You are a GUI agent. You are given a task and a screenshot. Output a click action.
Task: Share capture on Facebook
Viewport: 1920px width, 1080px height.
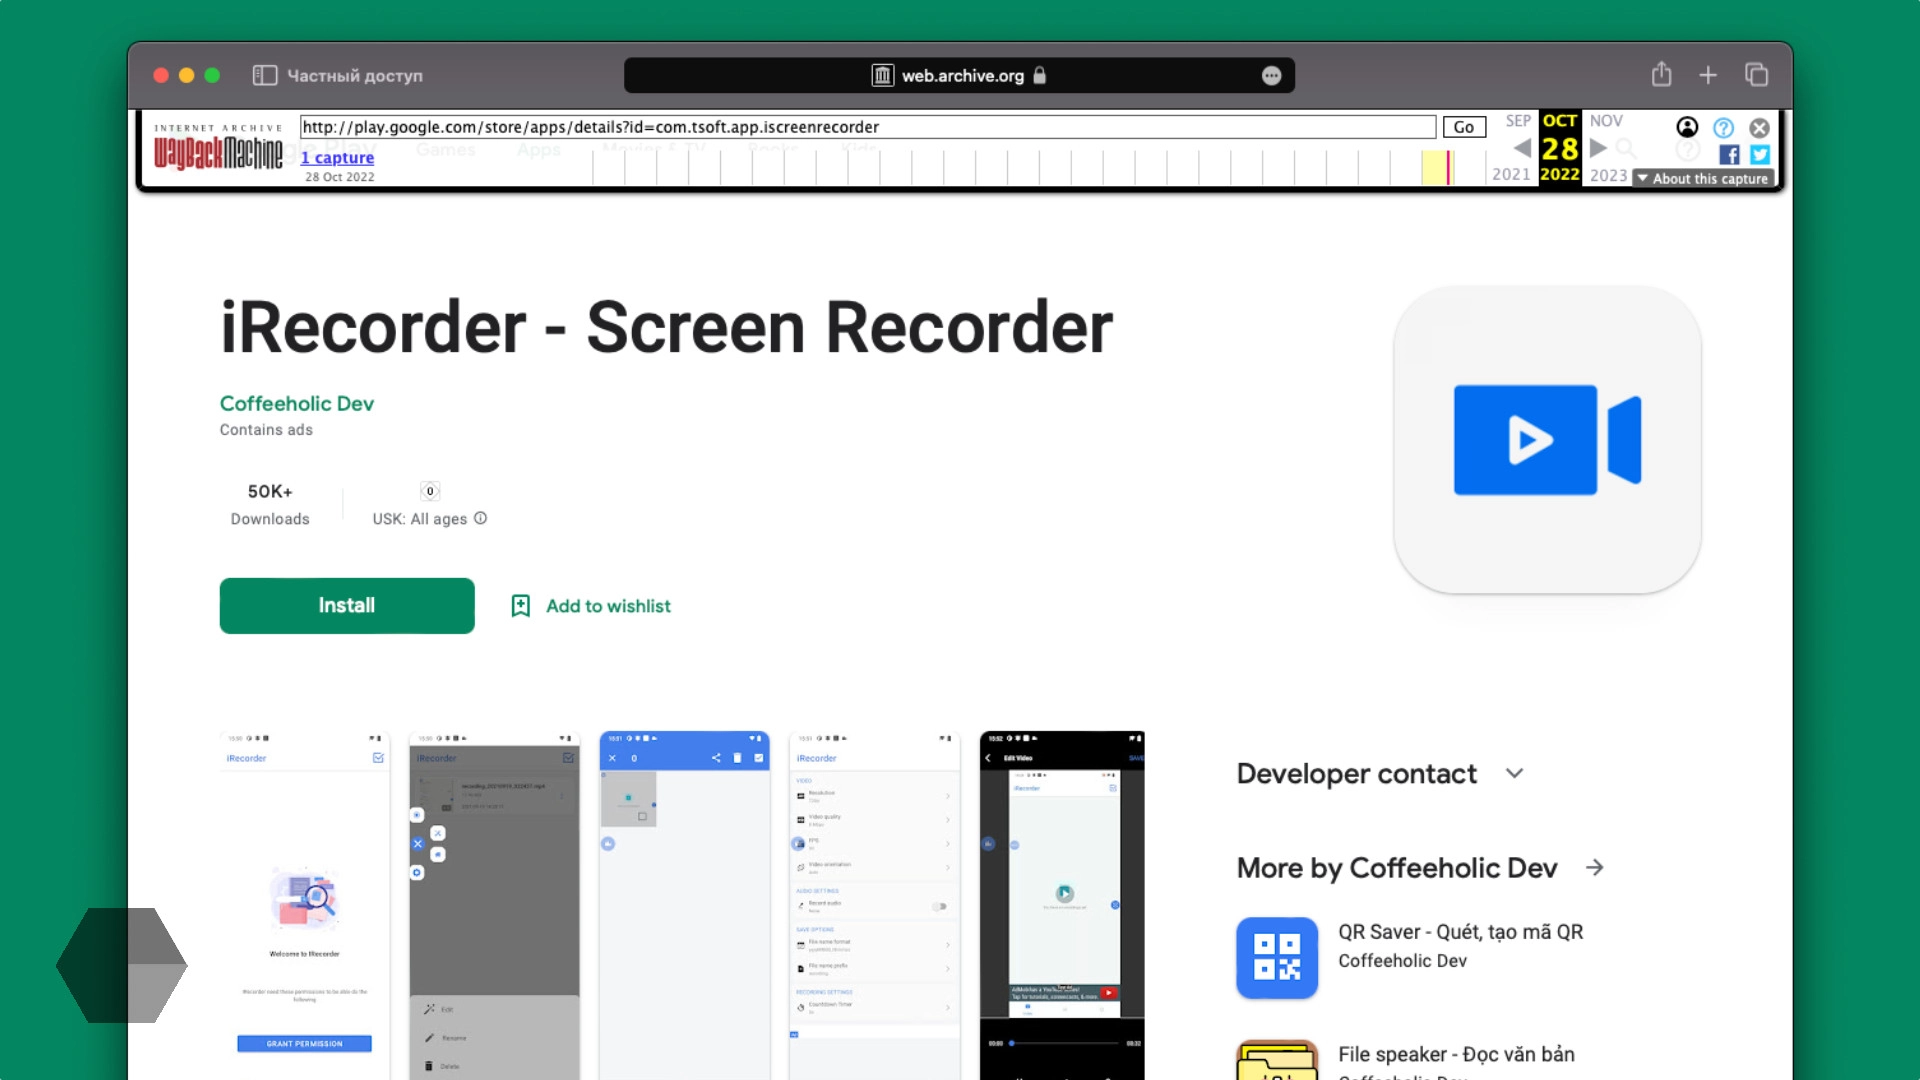point(1729,155)
